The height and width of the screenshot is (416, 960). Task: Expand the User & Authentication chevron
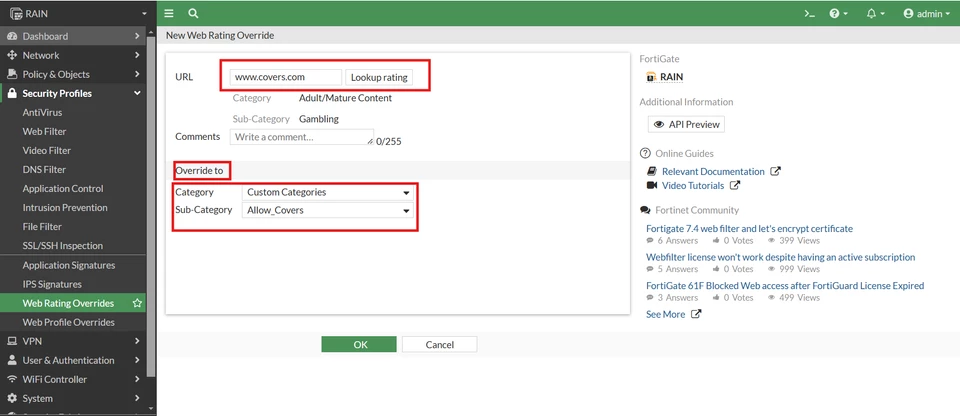pyautogui.click(x=137, y=360)
